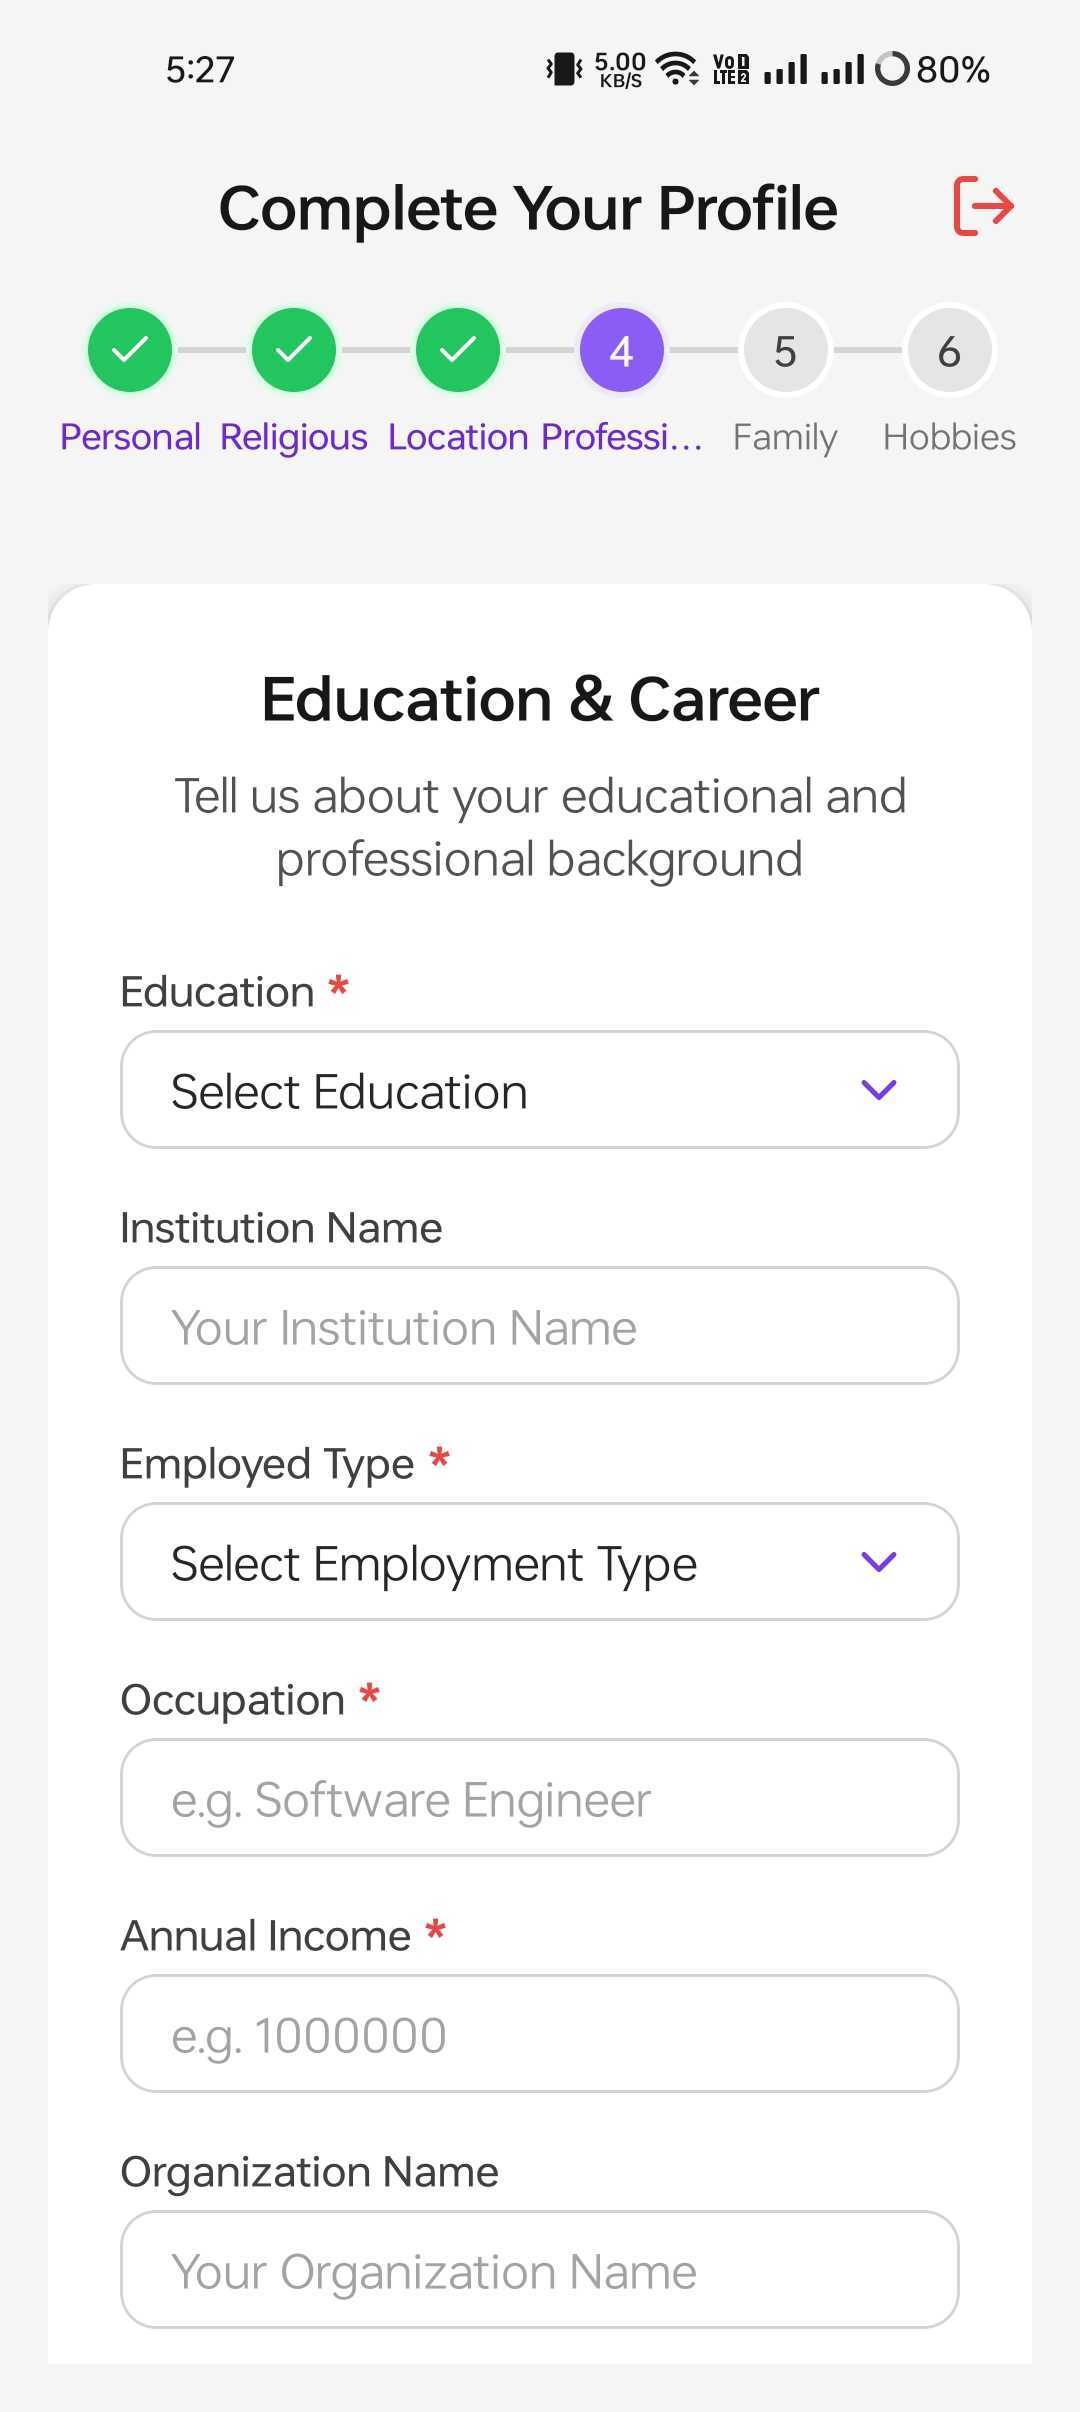Tap the Organization Name input field
1080x2412 pixels.
click(x=540, y=2270)
